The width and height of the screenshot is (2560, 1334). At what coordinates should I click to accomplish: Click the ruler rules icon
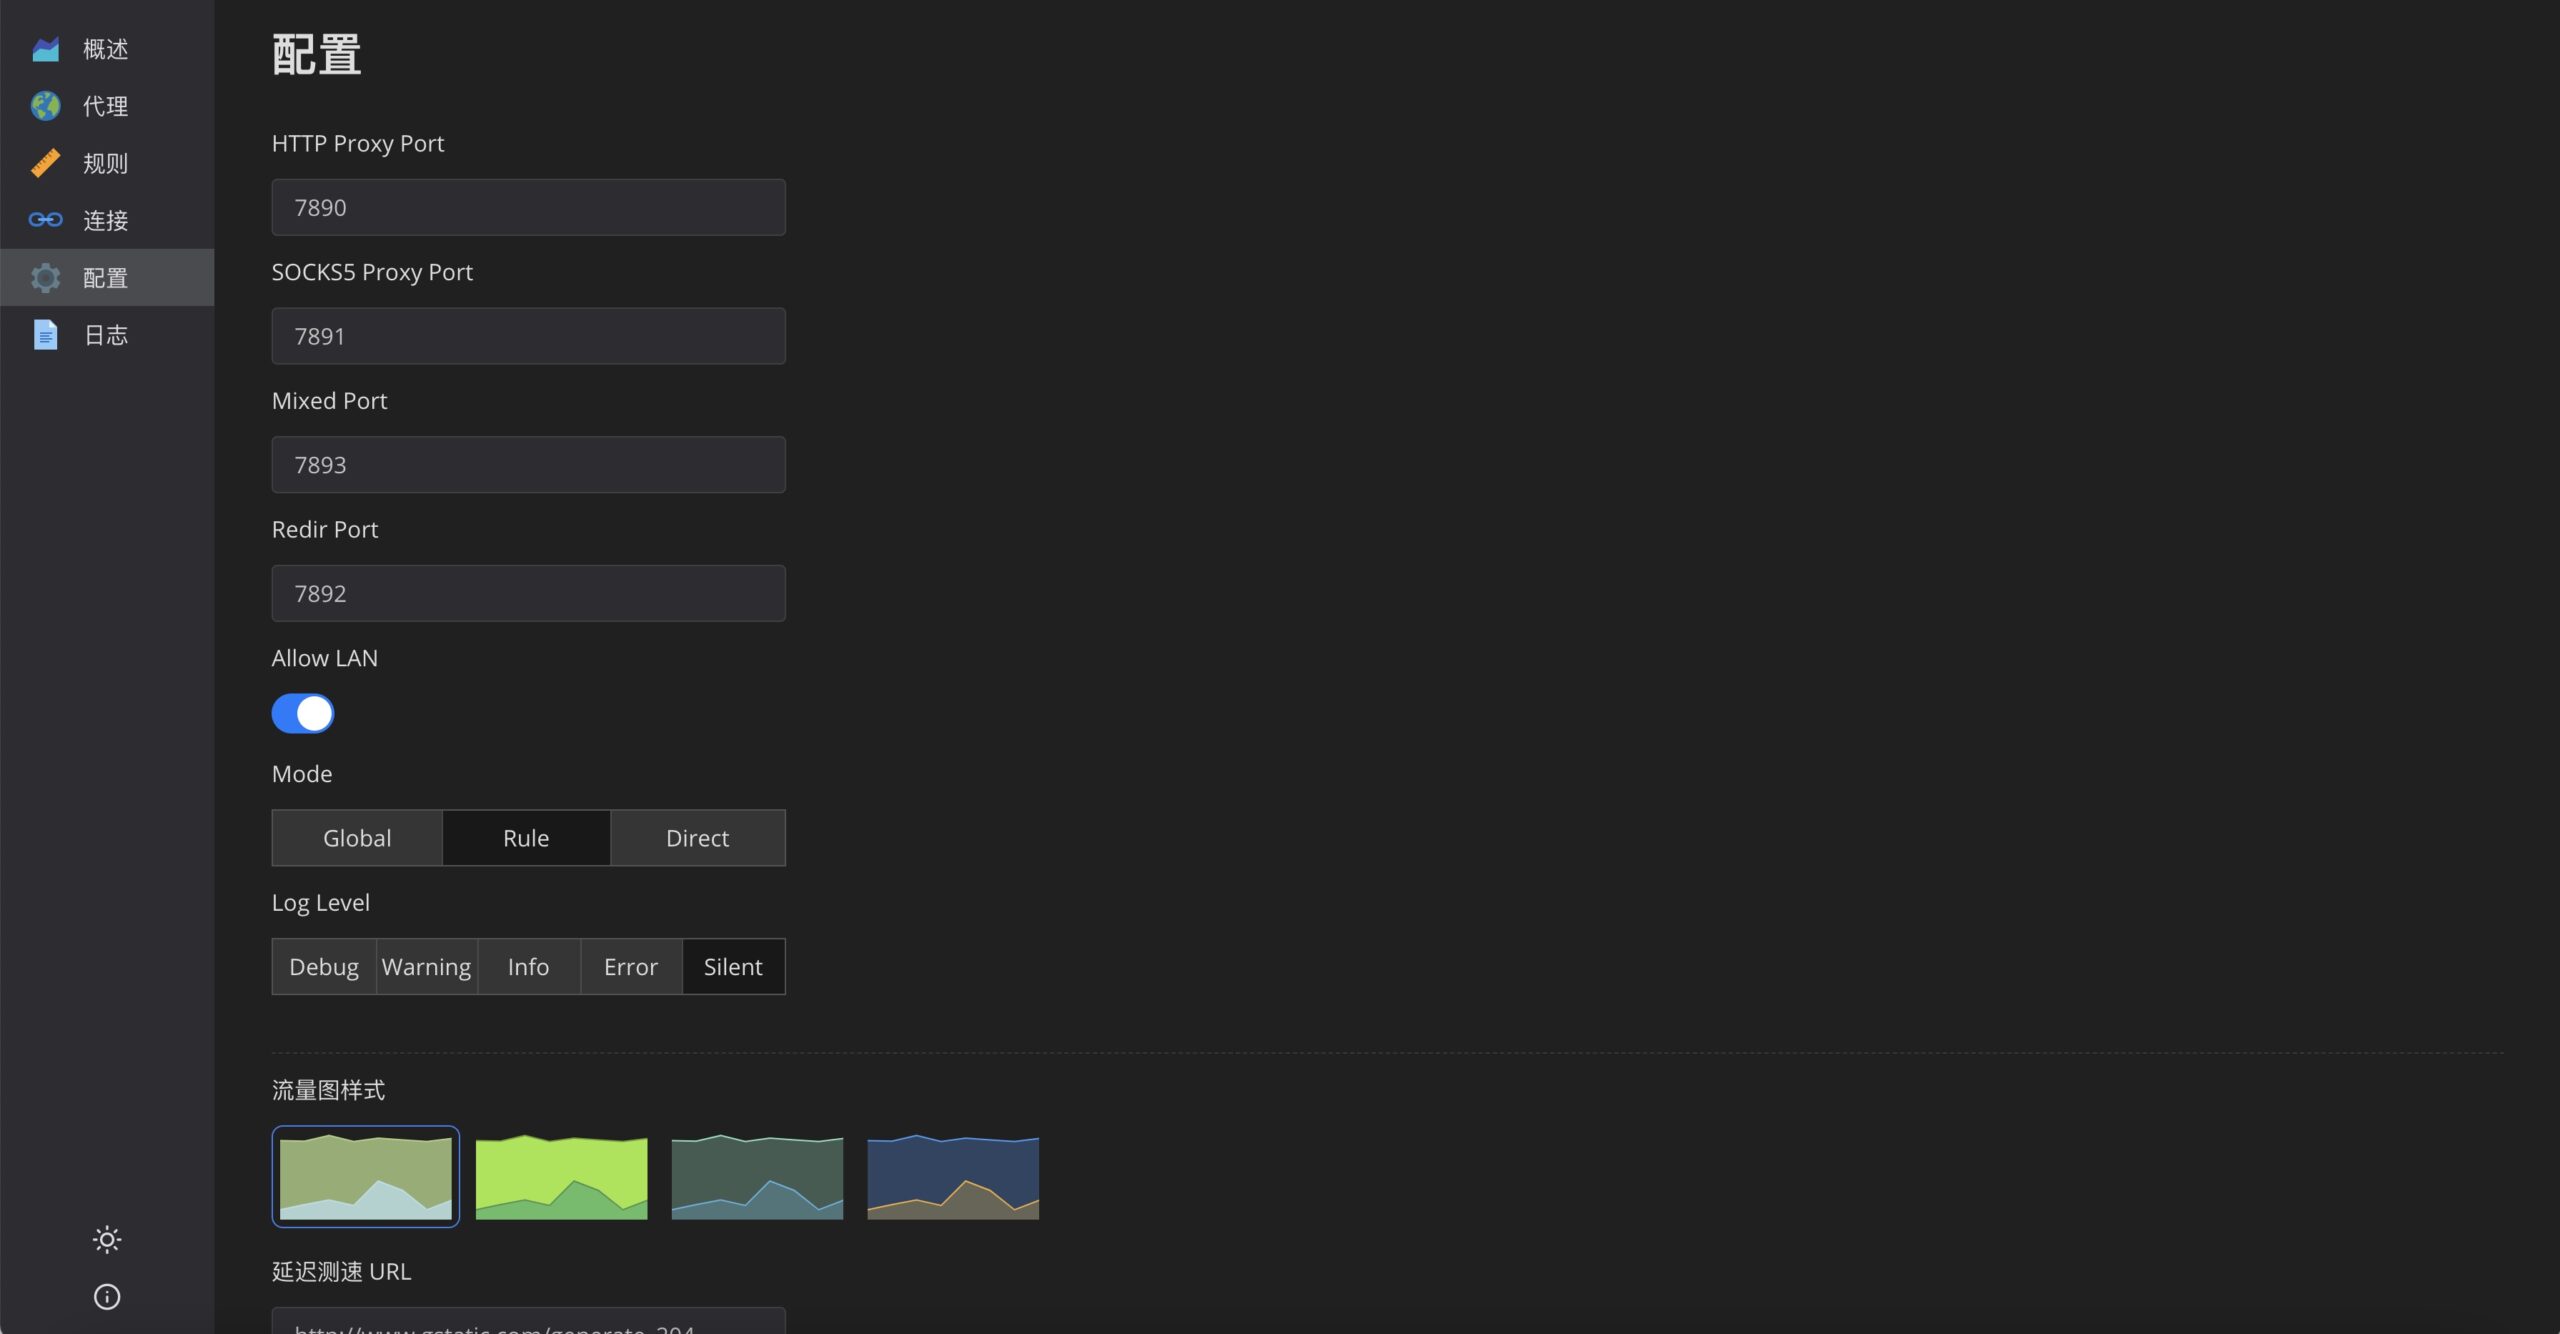pos(46,163)
